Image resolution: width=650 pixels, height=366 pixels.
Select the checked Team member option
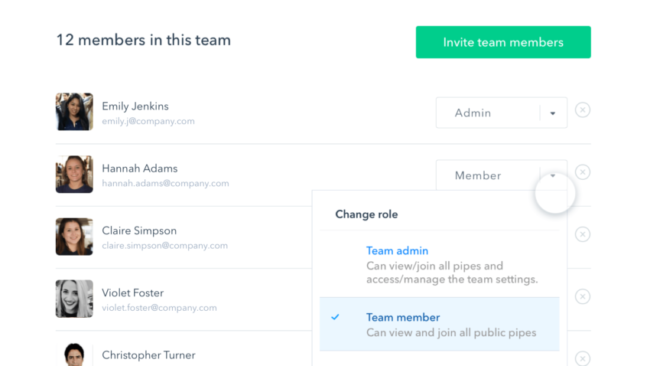coord(439,324)
